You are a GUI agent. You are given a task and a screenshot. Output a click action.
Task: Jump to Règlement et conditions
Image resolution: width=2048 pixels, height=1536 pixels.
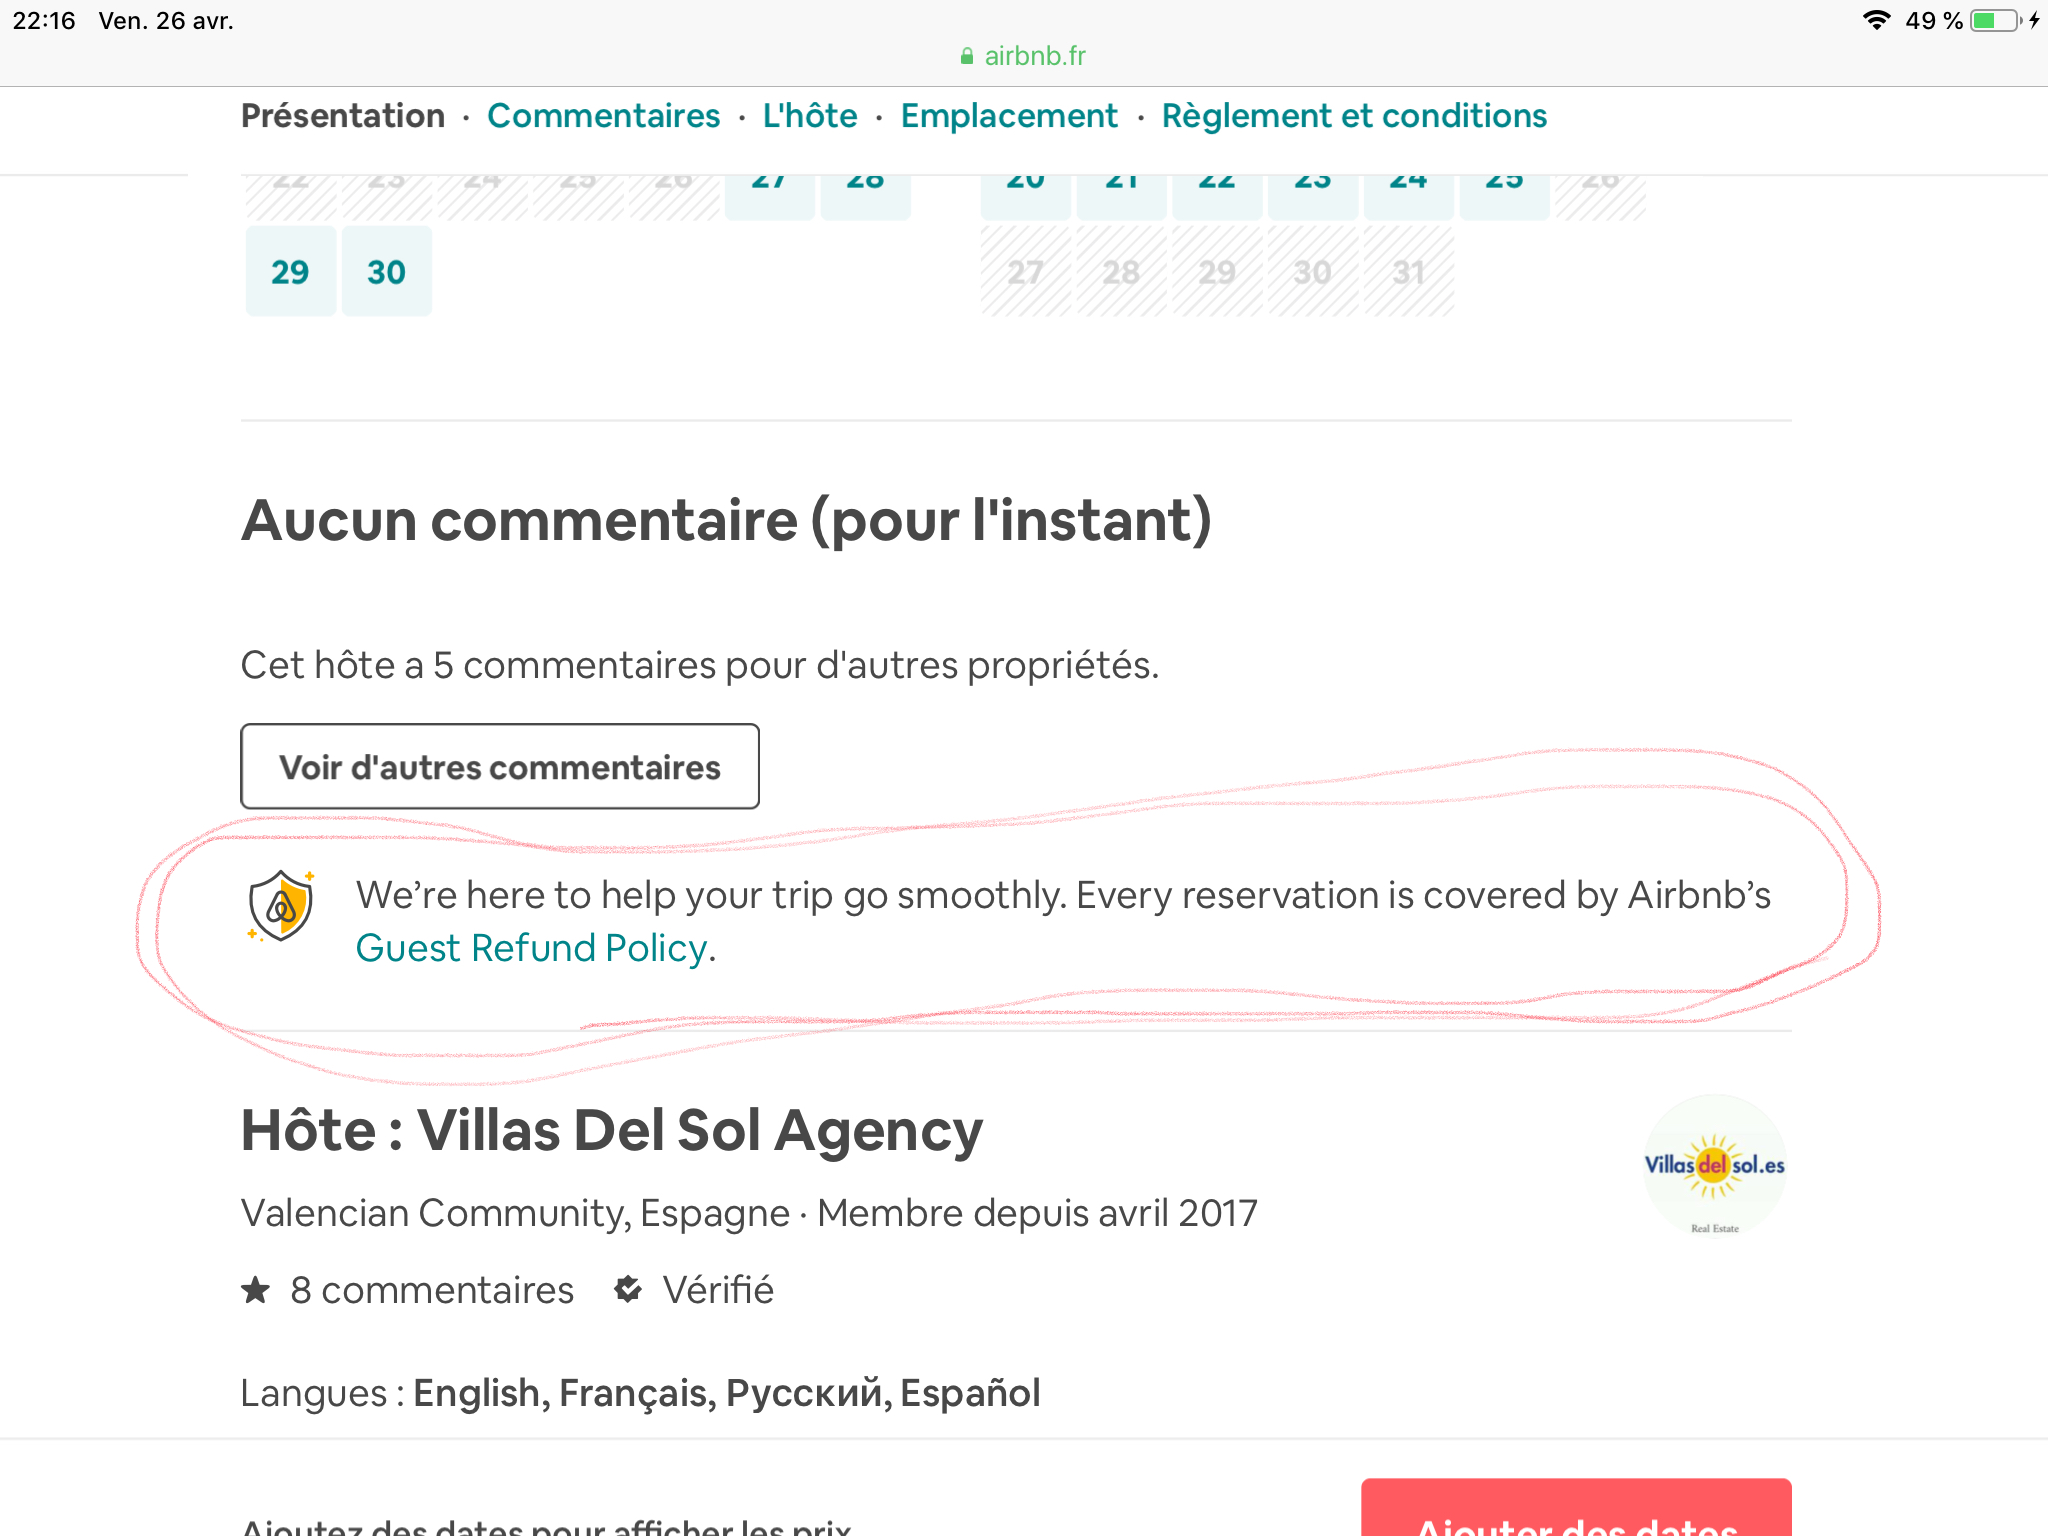[x=1353, y=116]
